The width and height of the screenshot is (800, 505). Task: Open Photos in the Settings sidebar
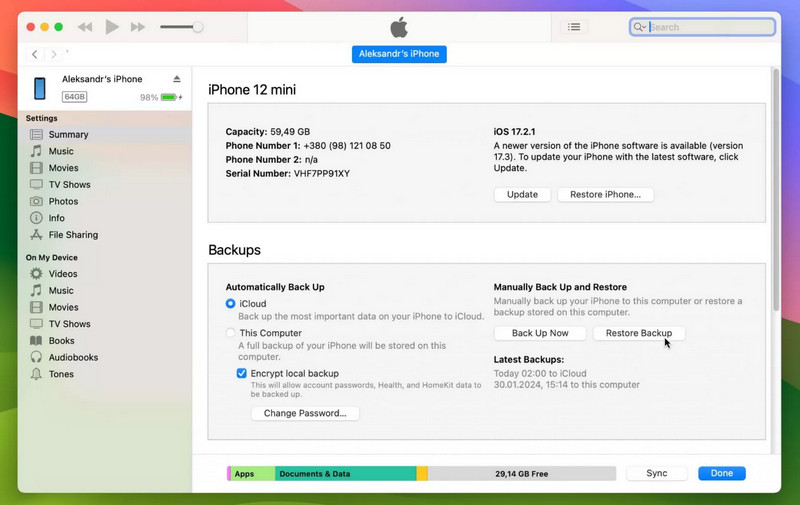62,201
